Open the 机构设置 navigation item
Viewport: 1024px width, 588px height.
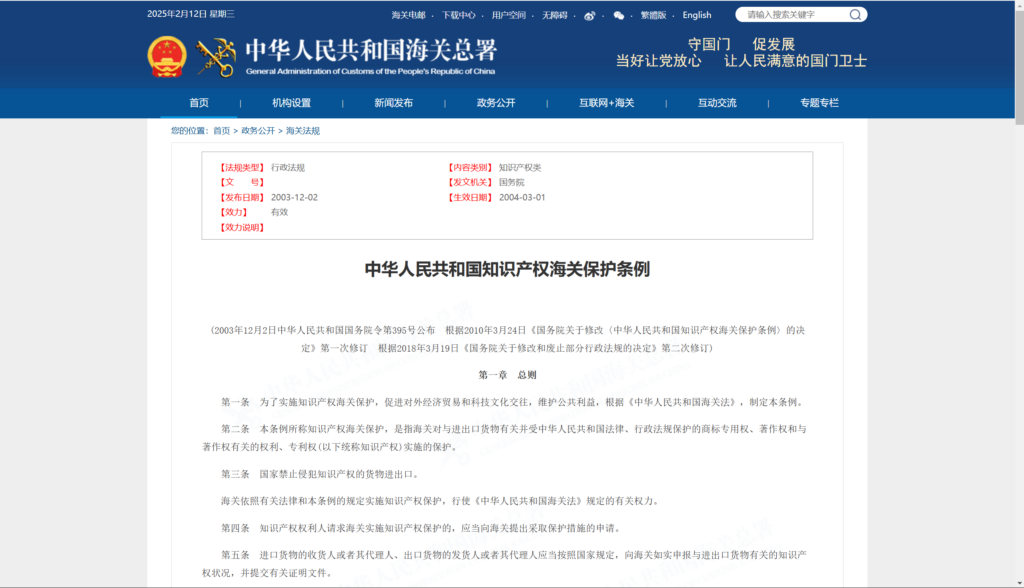291,103
